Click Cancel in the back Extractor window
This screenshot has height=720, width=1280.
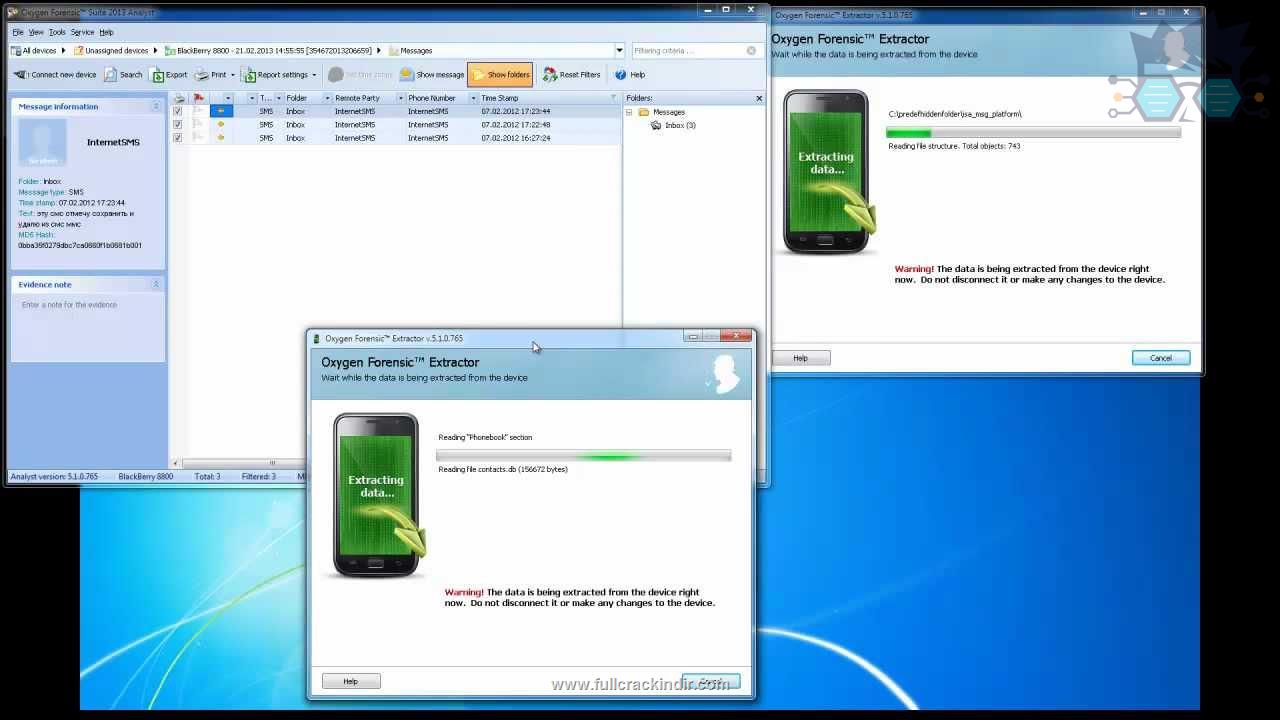pos(1161,358)
